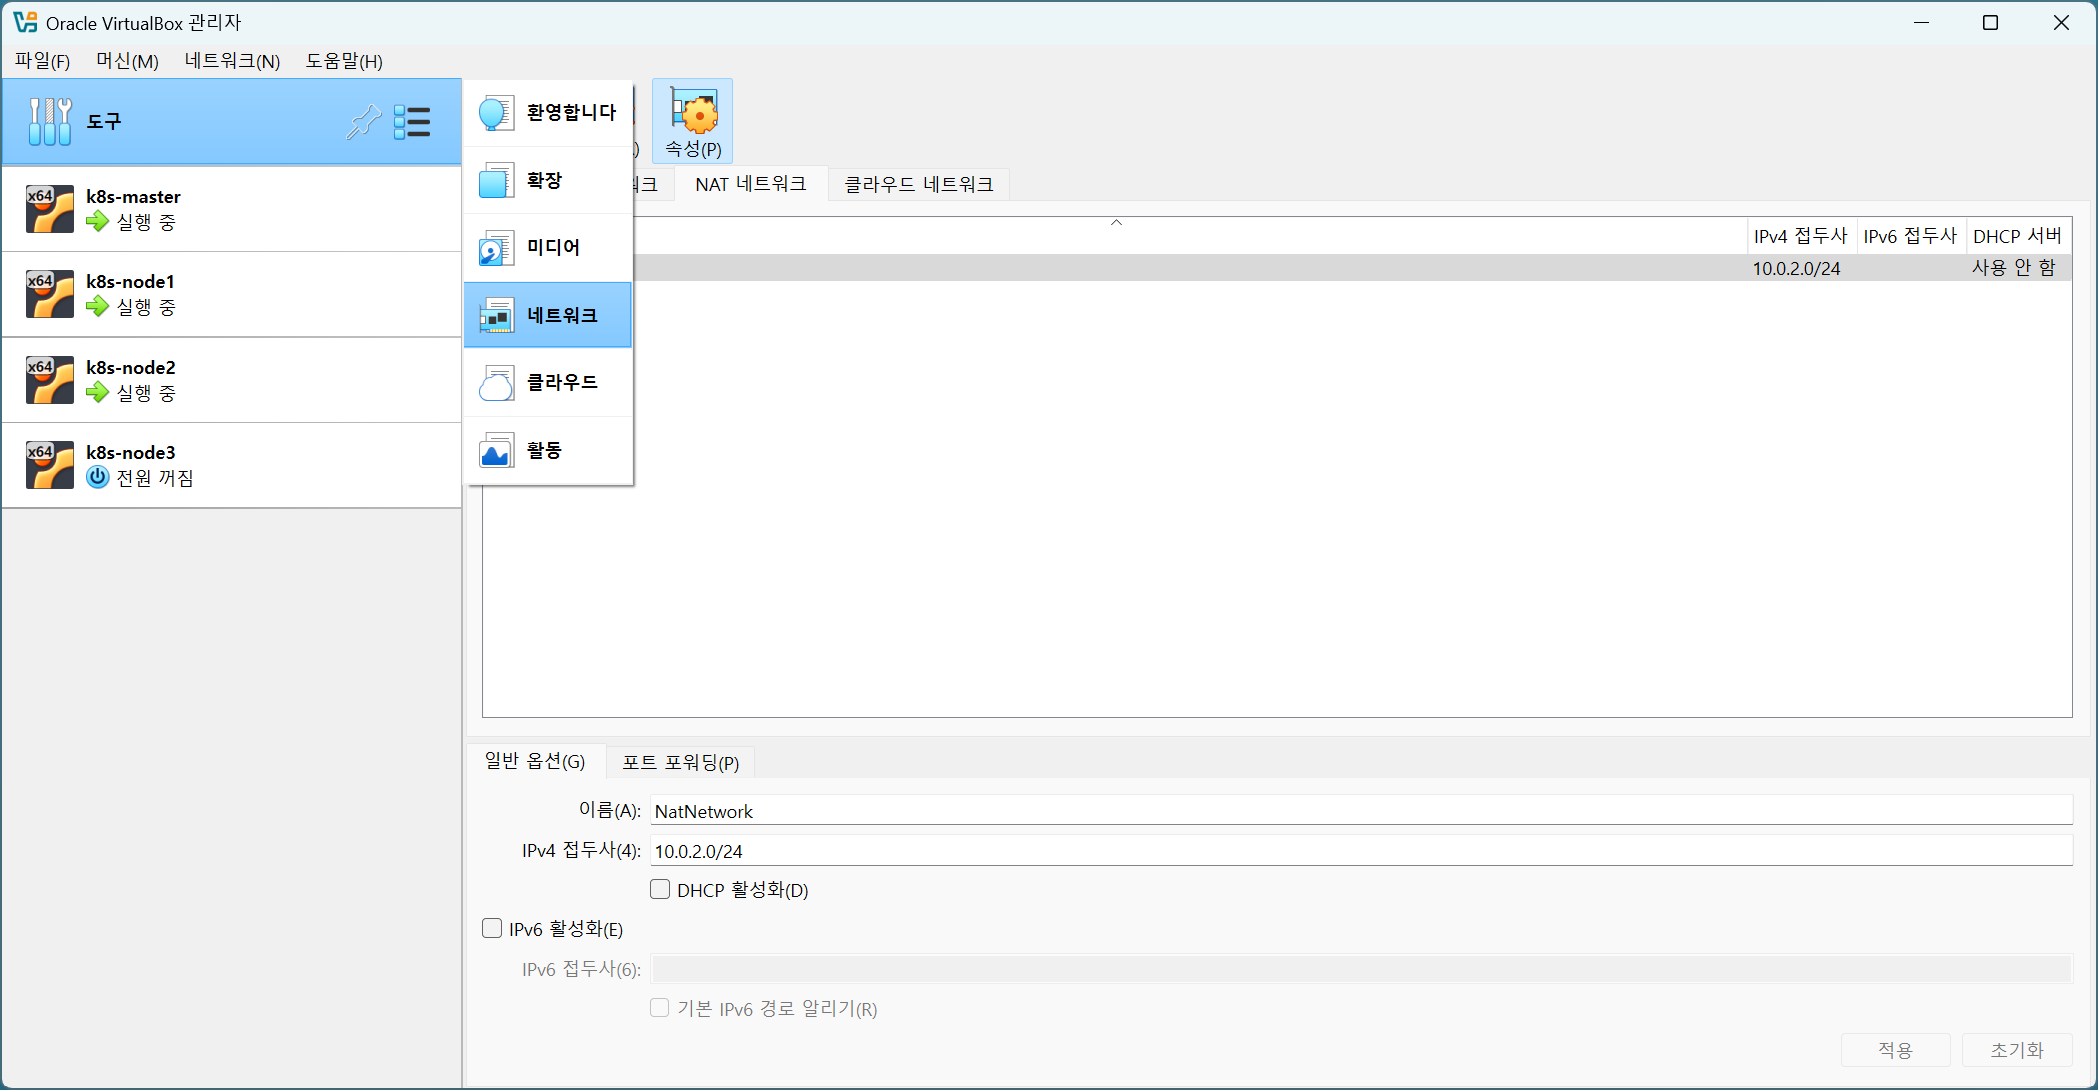Click the running arrow status of k8s-master

click(97, 222)
